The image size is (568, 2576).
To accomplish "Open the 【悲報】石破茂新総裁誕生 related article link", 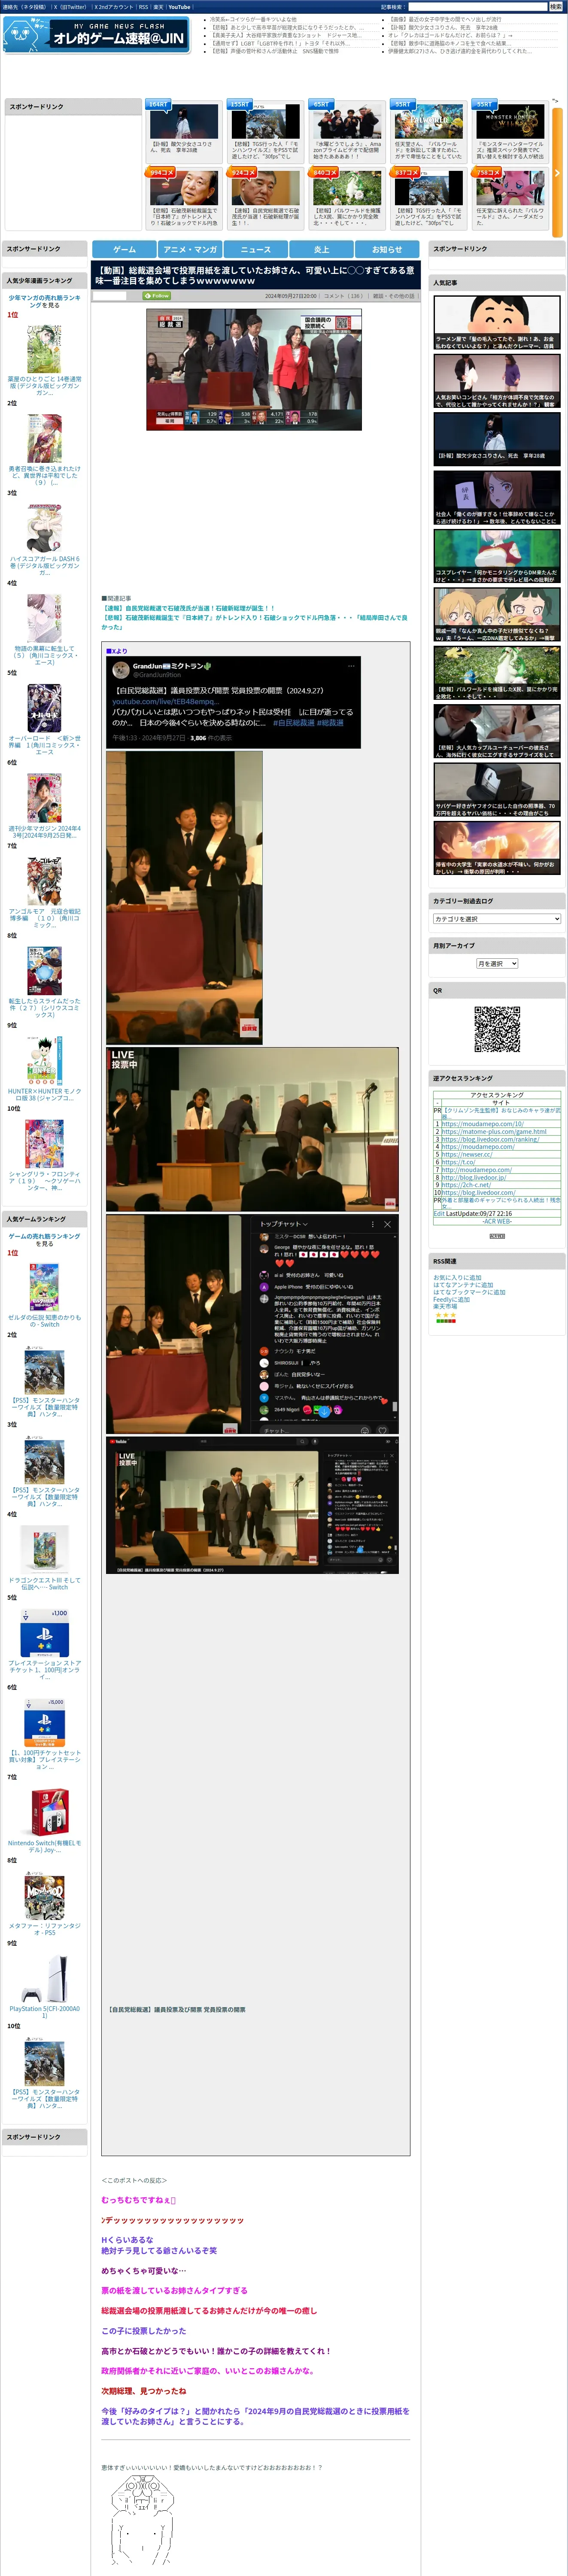I will pyautogui.click(x=254, y=622).
